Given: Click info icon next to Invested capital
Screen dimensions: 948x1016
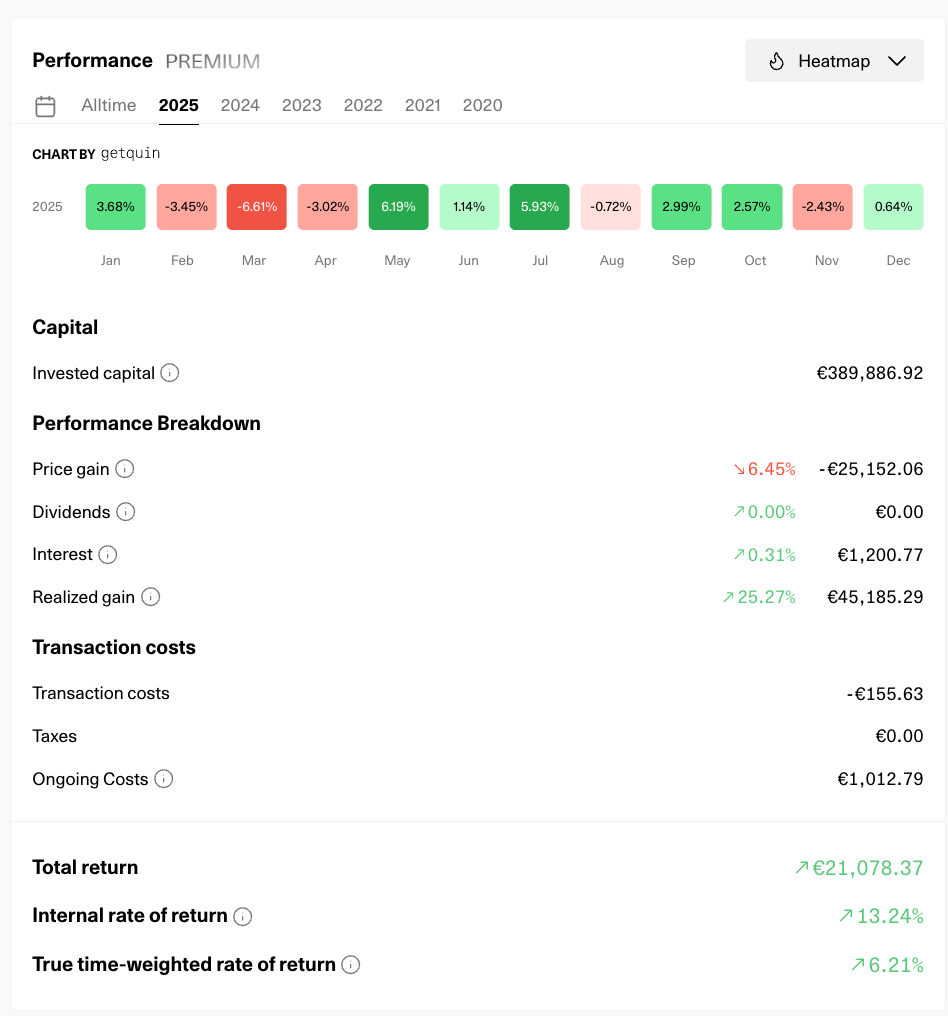Looking at the screenshot, I should pyautogui.click(x=170, y=373).
